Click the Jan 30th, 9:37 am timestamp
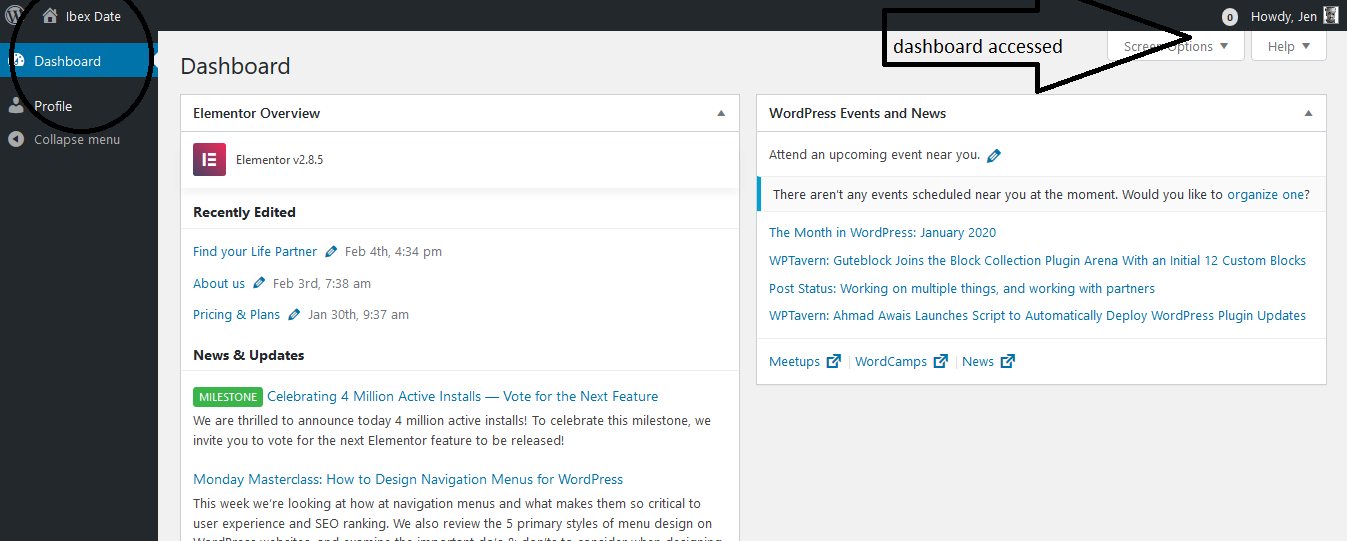1347x541 pixels. 358,314
